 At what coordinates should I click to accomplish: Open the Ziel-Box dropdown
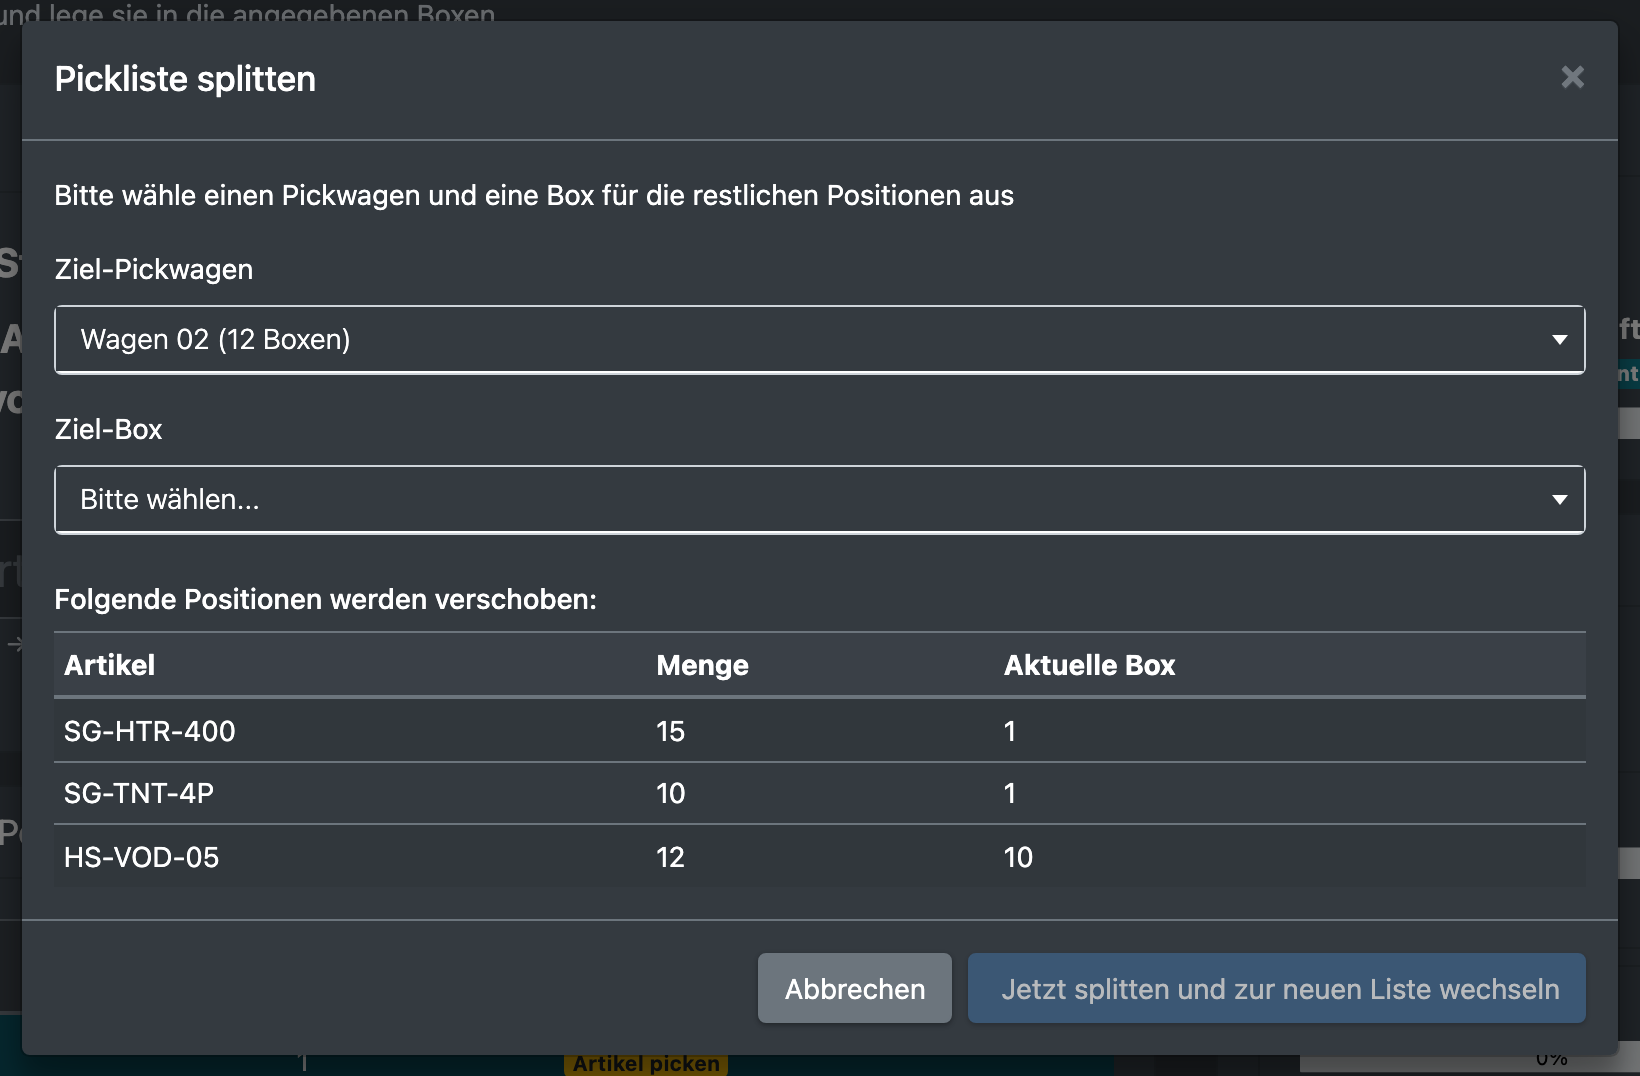tap(820, 500)
